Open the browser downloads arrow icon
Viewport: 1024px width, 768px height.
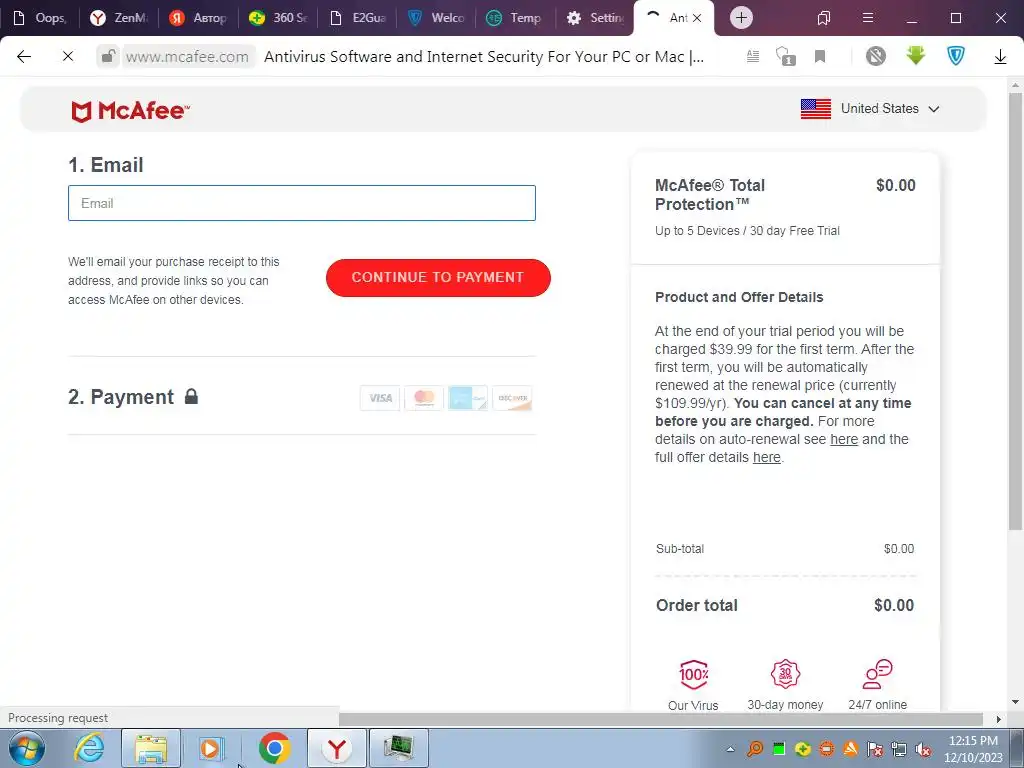(1000, 57)
